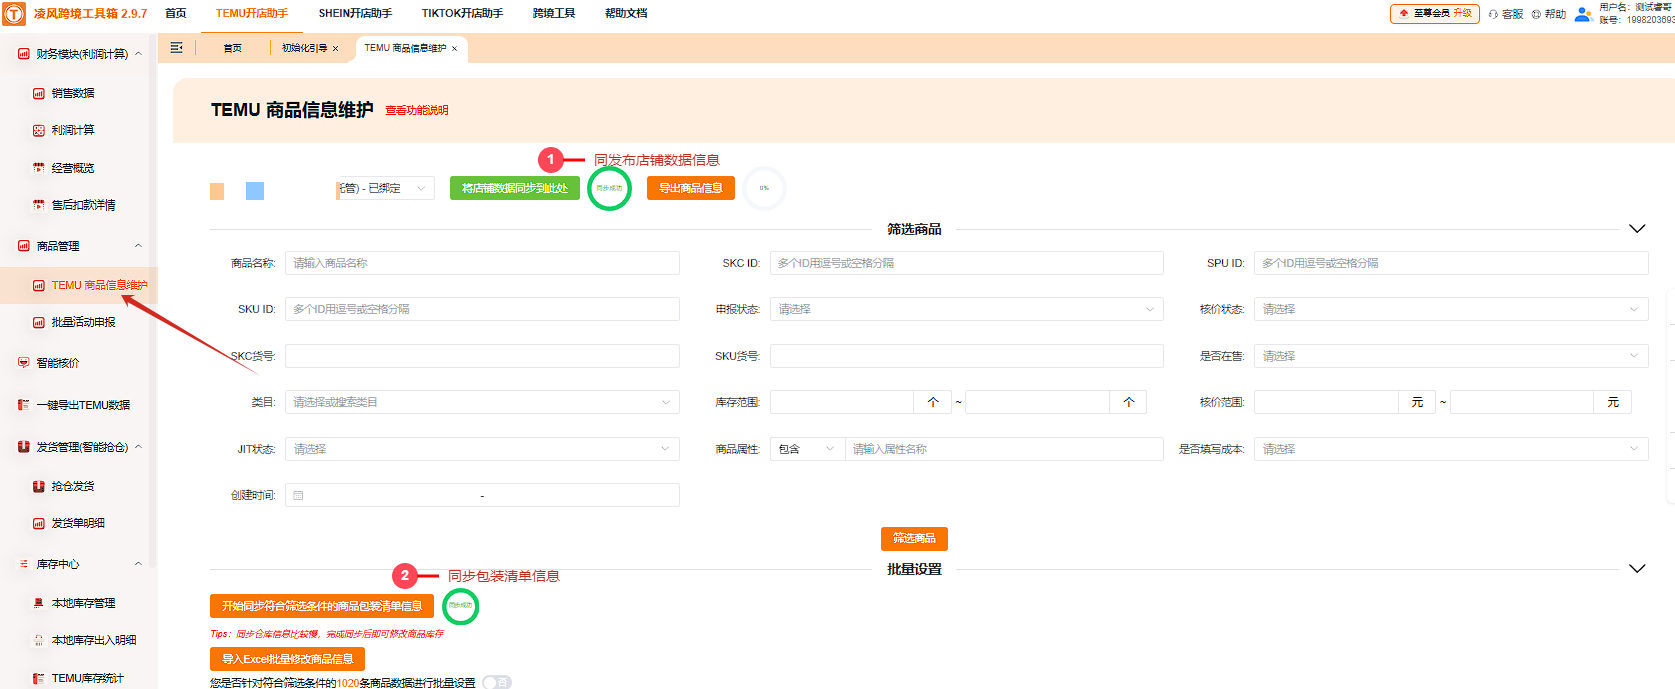Image resolution: width=1675 pixels, height=689 pixels.
Task: Click the 利润计算 sidebar icon
Action: (39, 130)
